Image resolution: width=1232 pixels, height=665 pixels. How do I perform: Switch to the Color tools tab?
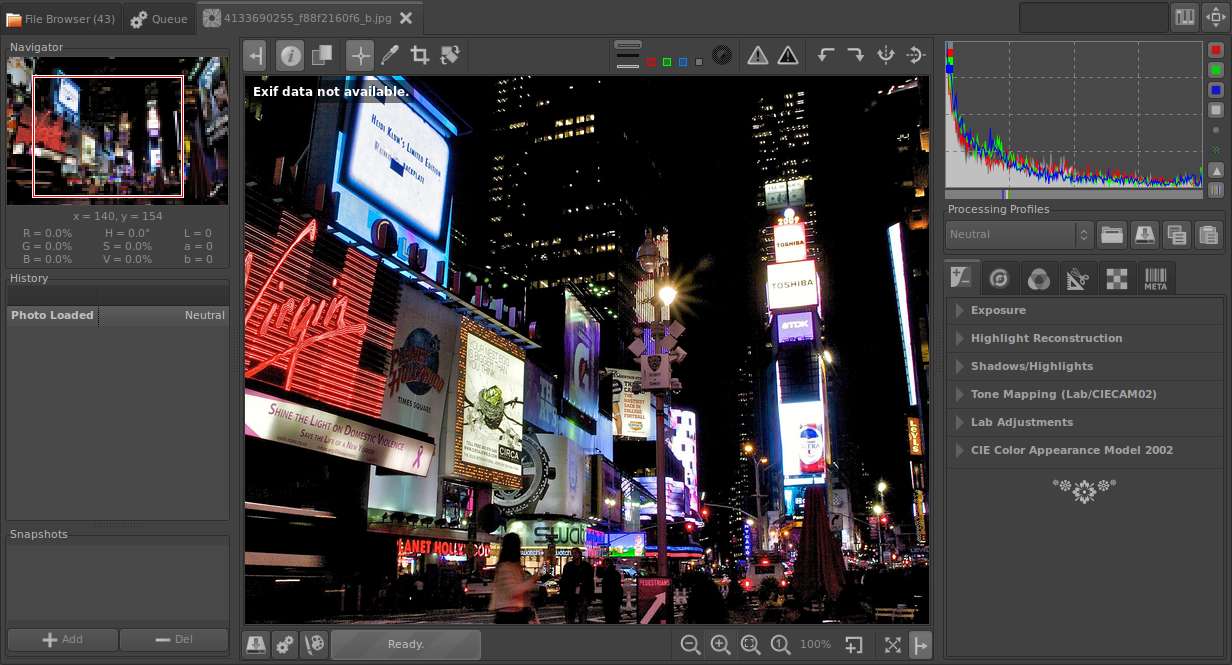tap(1038, 278)
